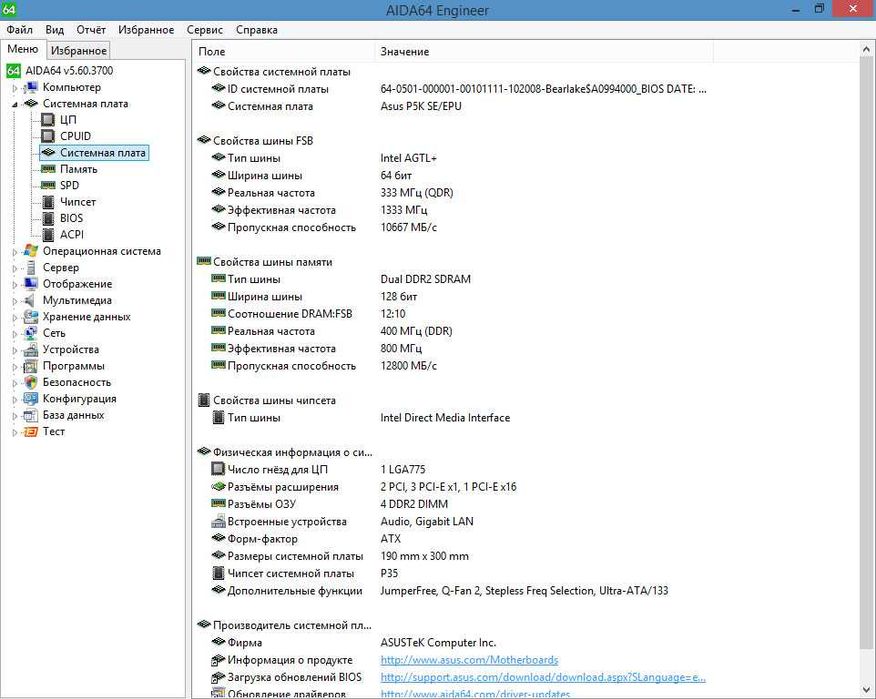Click the SPD module icon

click(x=49, y=185)
